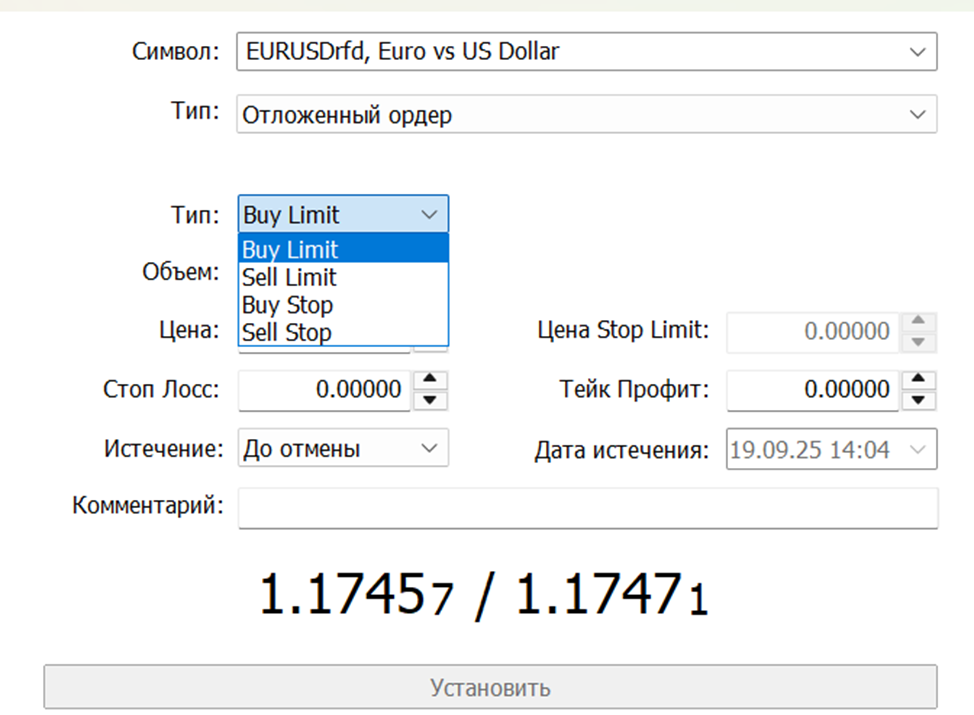Image resolution: width=974 pixels, height=715 pixels.
Task: Choose Sell Limit from the list
Action: [290, 278]
